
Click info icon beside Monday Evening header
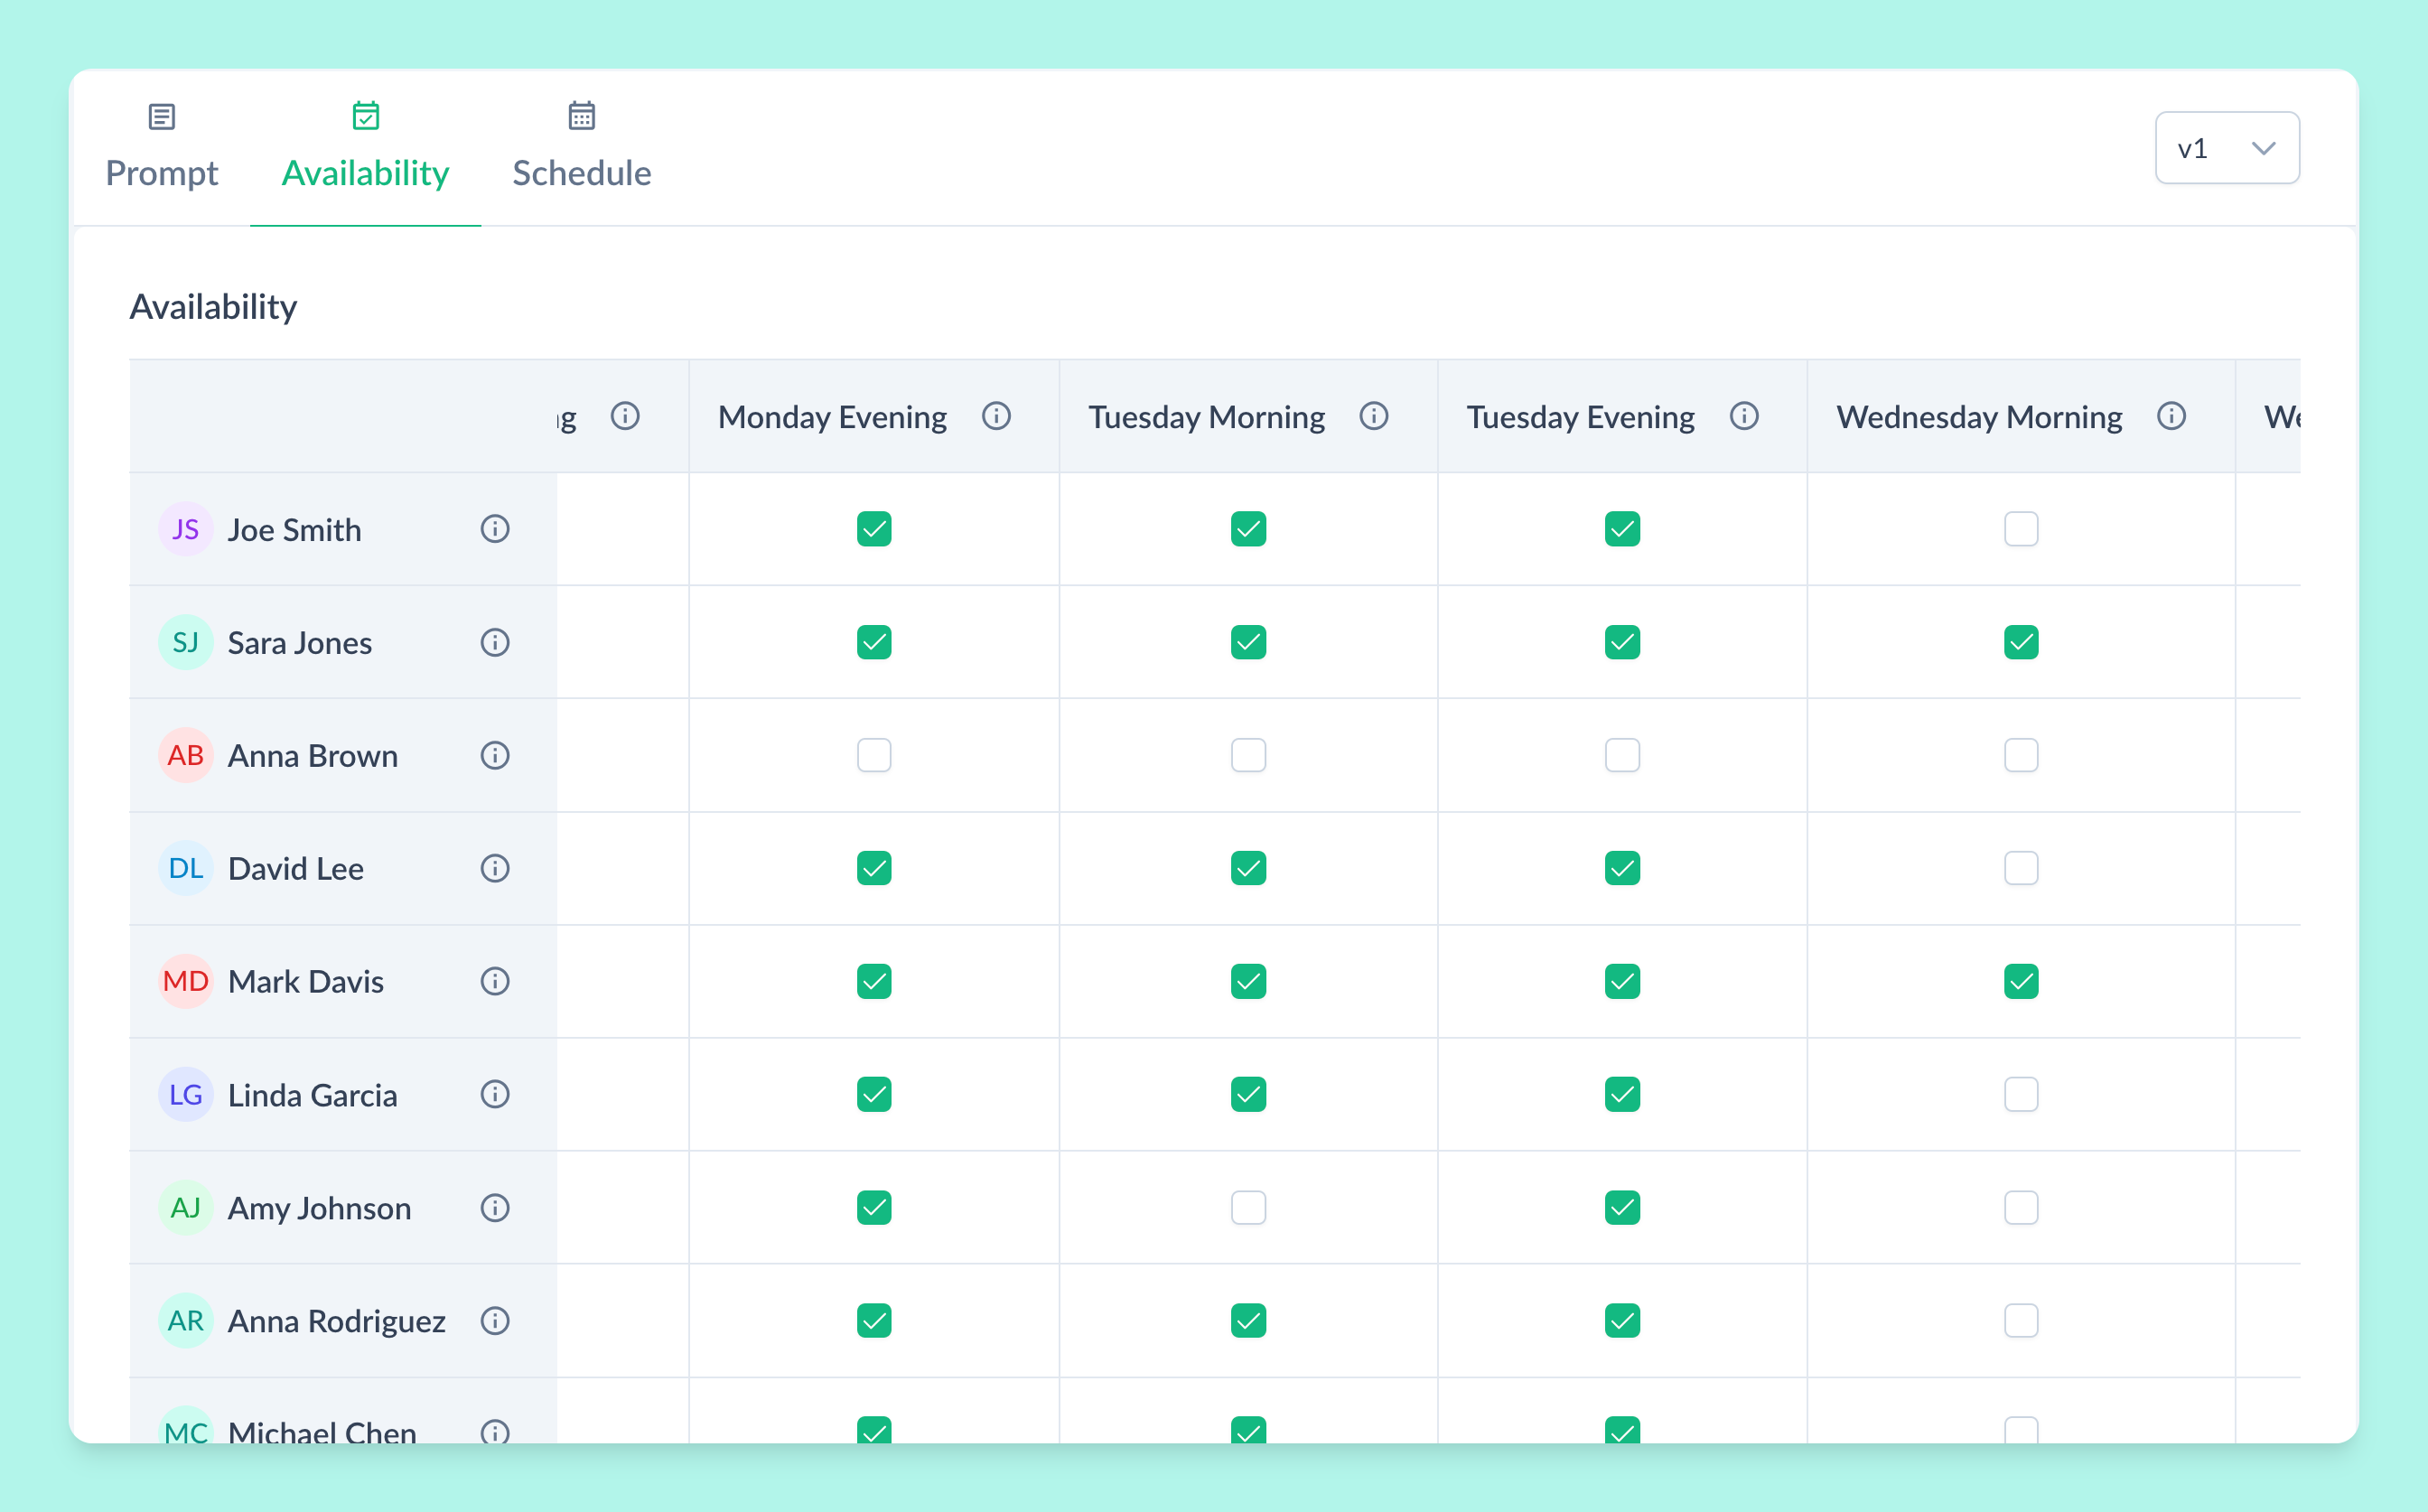click(x=996, y=416)
